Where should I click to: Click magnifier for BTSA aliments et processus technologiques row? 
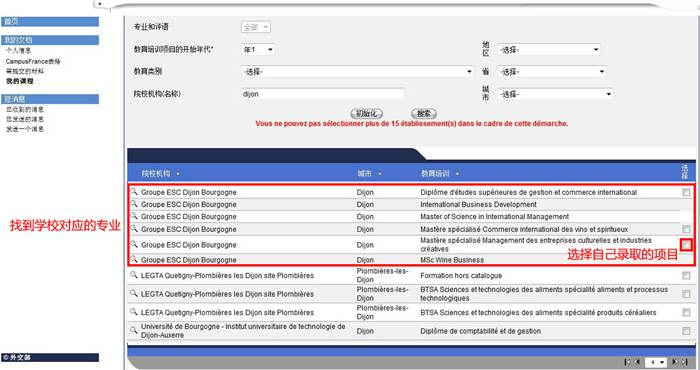[134, 293]
